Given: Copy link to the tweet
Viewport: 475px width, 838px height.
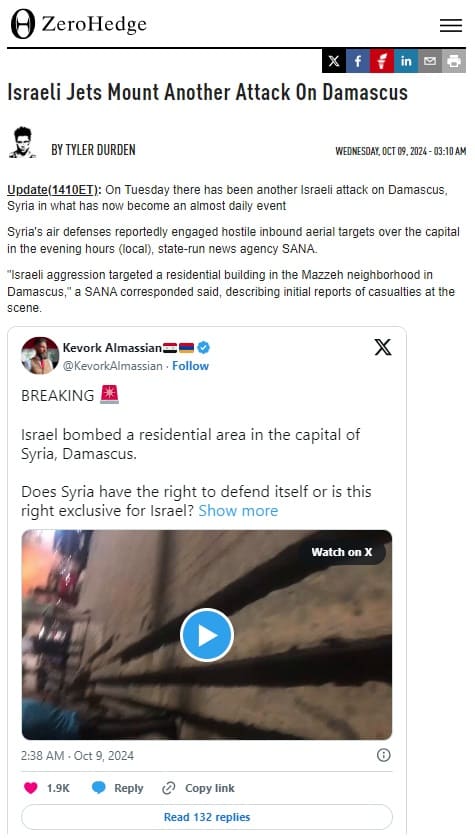Looking at the screenshot, I should [x=198, y=788].
